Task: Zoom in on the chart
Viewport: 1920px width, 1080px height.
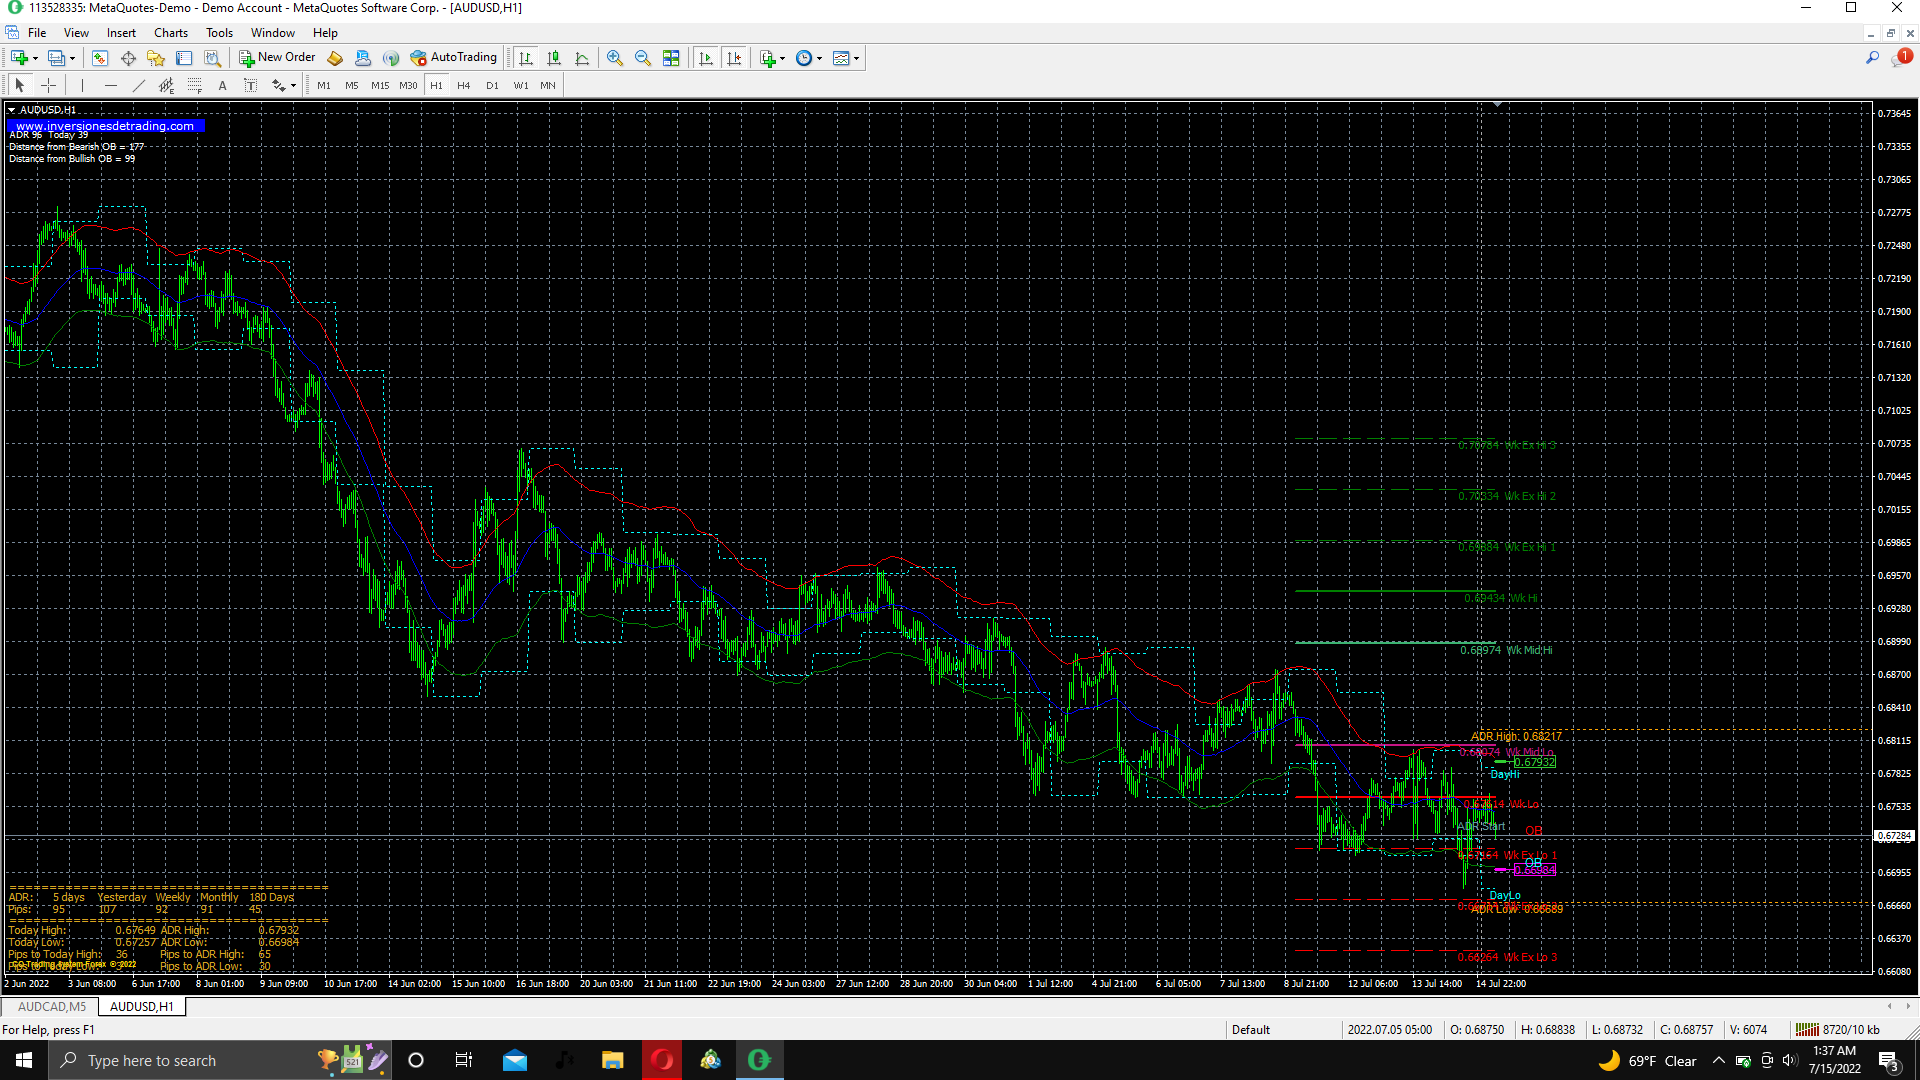Action: (615, 58)
